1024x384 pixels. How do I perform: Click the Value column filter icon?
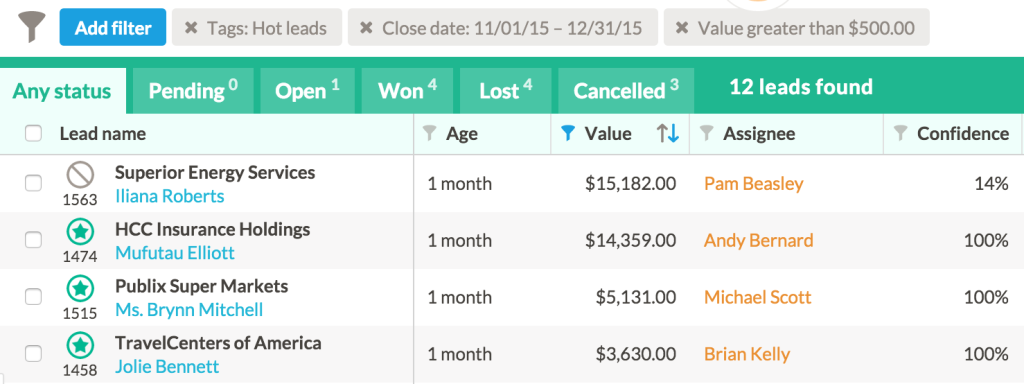[568, 134]
